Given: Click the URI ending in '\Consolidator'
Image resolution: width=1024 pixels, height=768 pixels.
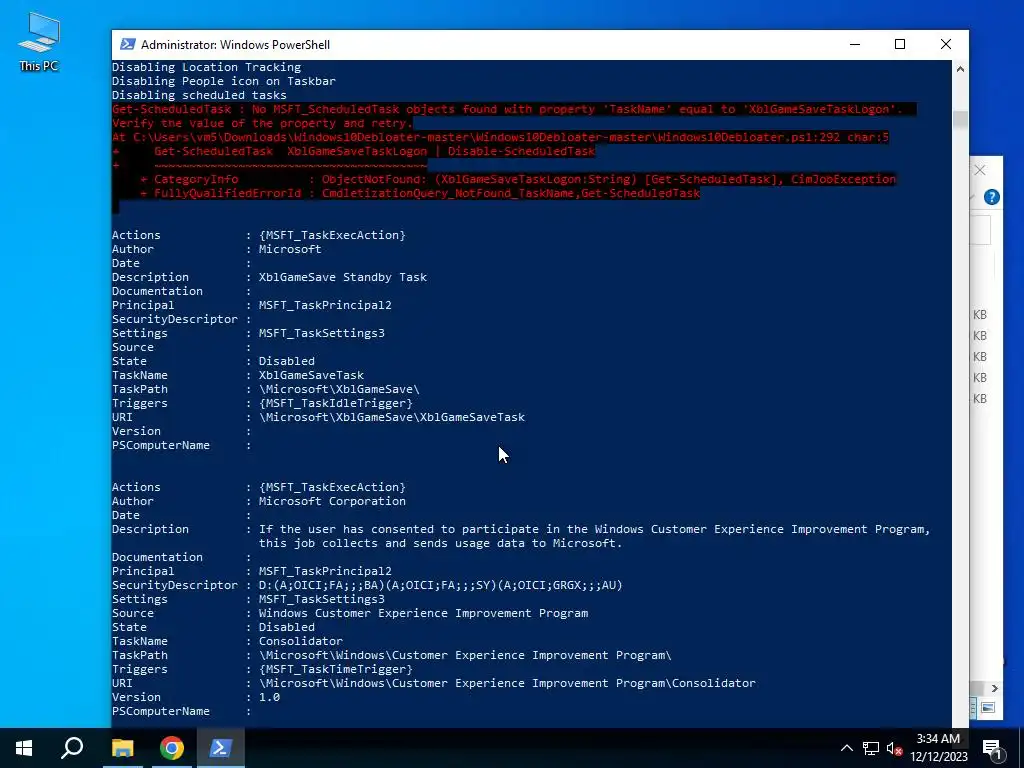Looking at the screenshot, I should (x=507, y=683).
